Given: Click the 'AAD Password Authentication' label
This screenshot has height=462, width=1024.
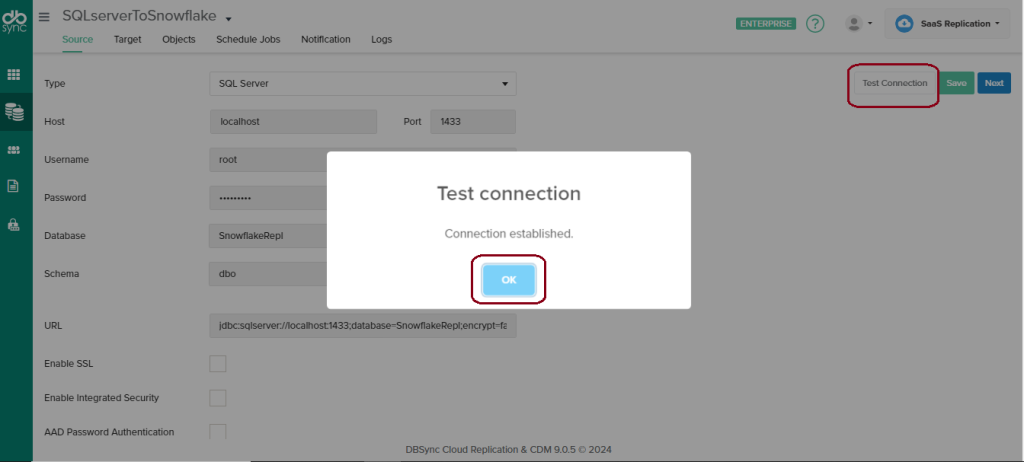Looking at the screenshot, I should (109, 432).
